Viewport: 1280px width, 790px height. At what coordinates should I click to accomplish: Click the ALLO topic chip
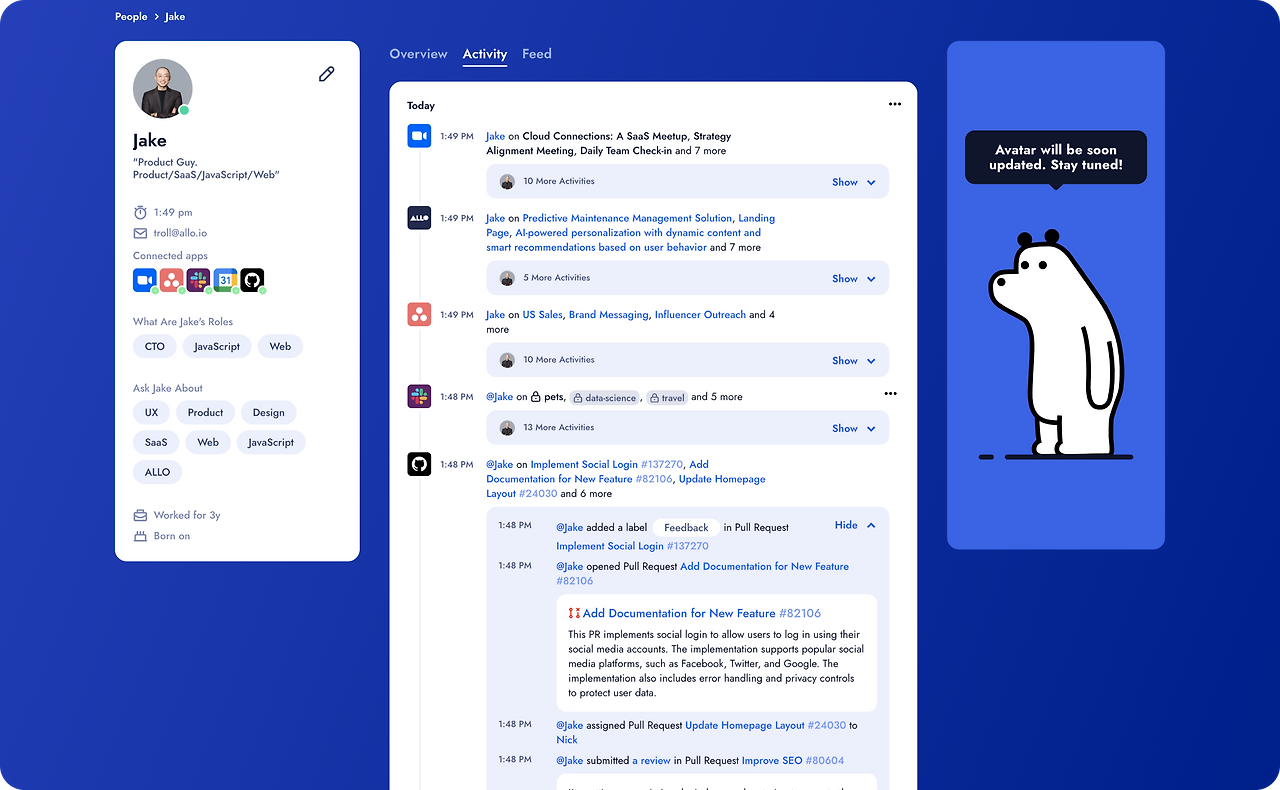tap(158, 472)
